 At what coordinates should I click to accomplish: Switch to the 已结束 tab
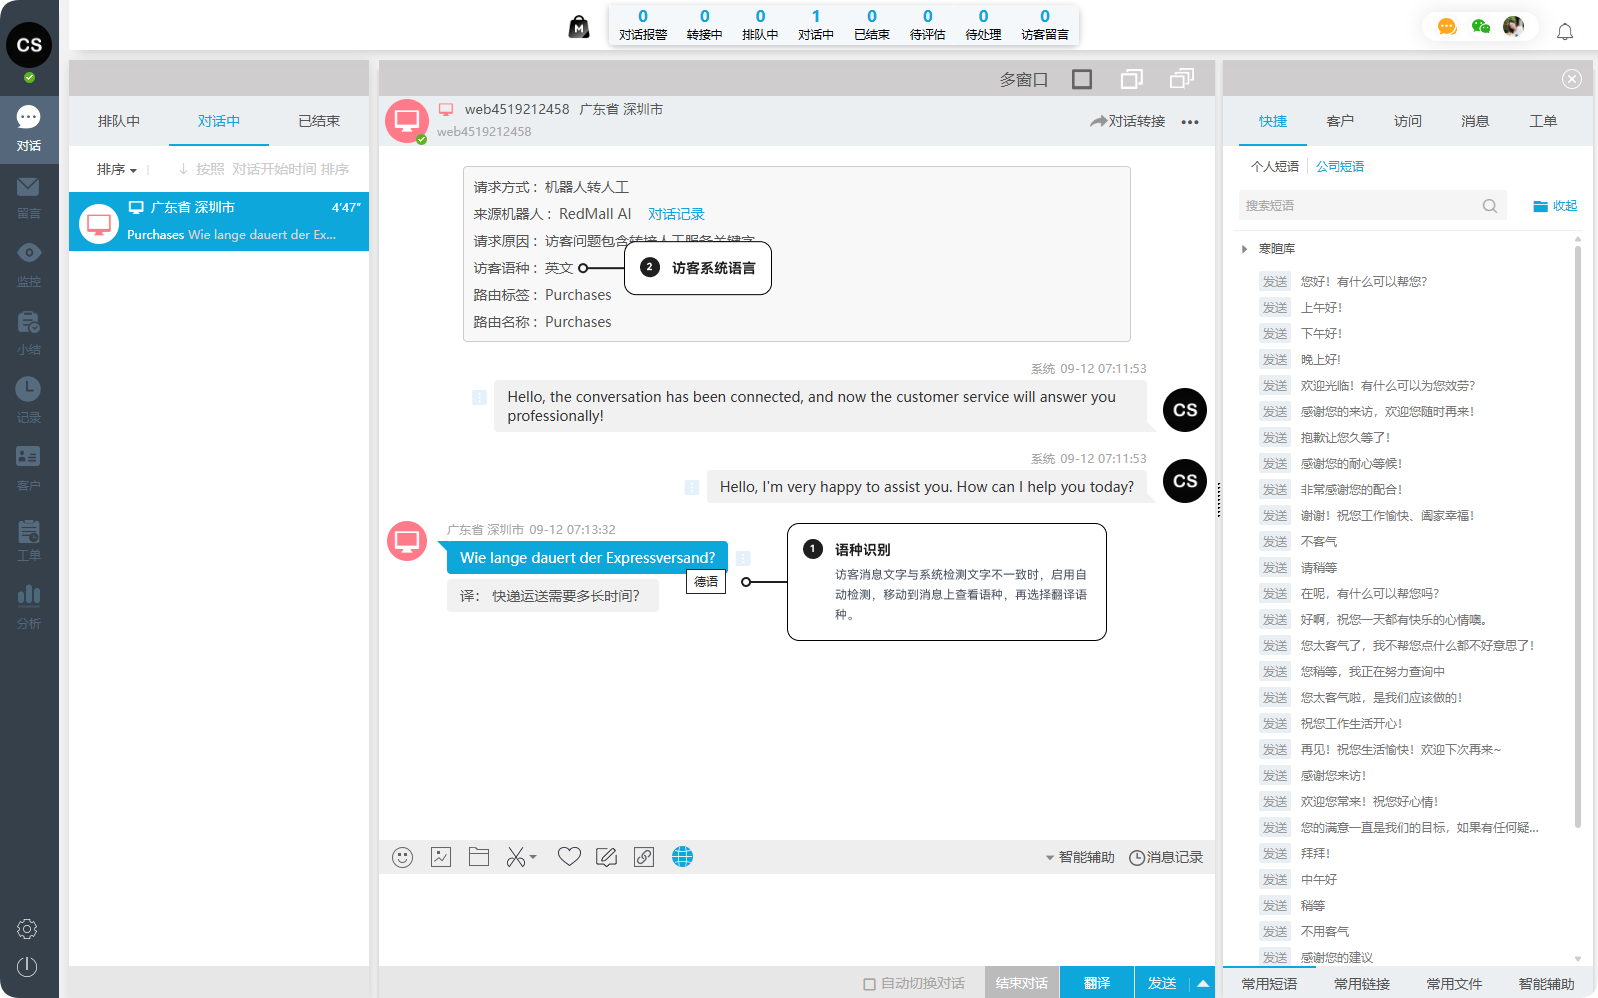pyautogui.click(x=319, y=121)
